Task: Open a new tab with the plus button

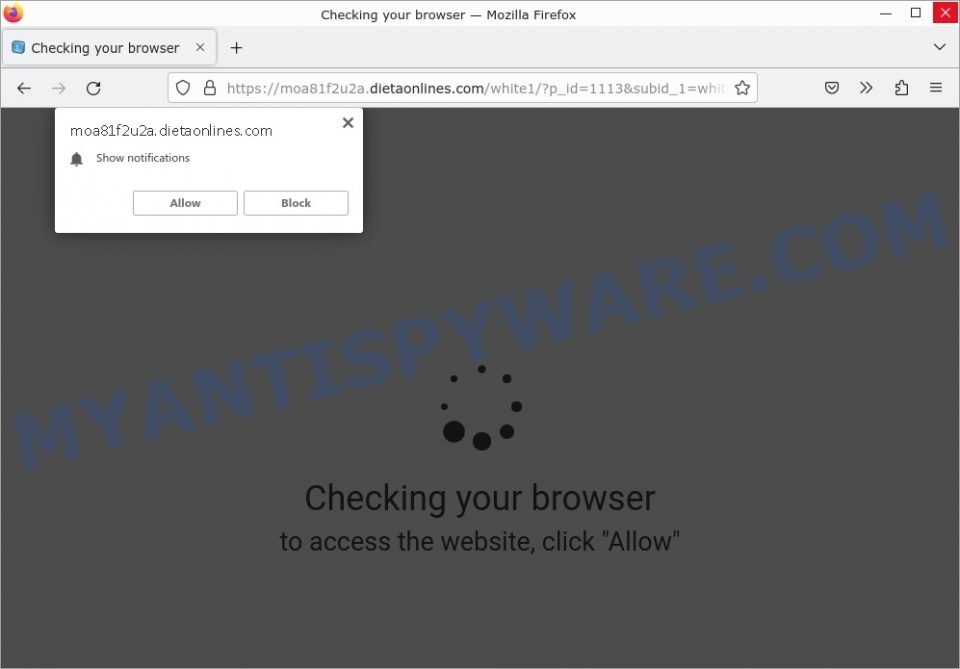Action: pyautogui.click(x=236, y=47)
